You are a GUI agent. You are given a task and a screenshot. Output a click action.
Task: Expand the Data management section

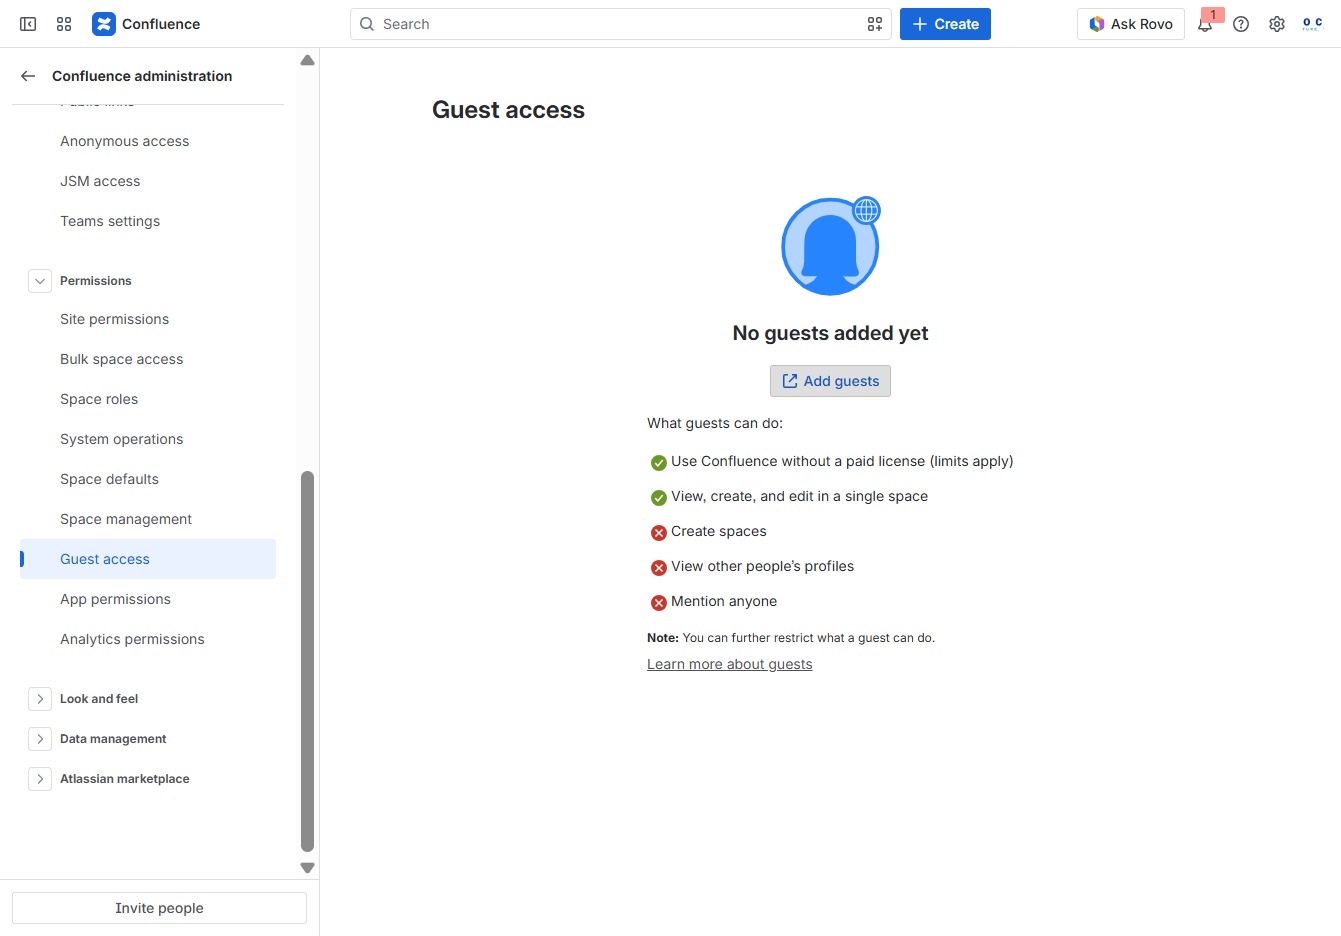[40, 739]
